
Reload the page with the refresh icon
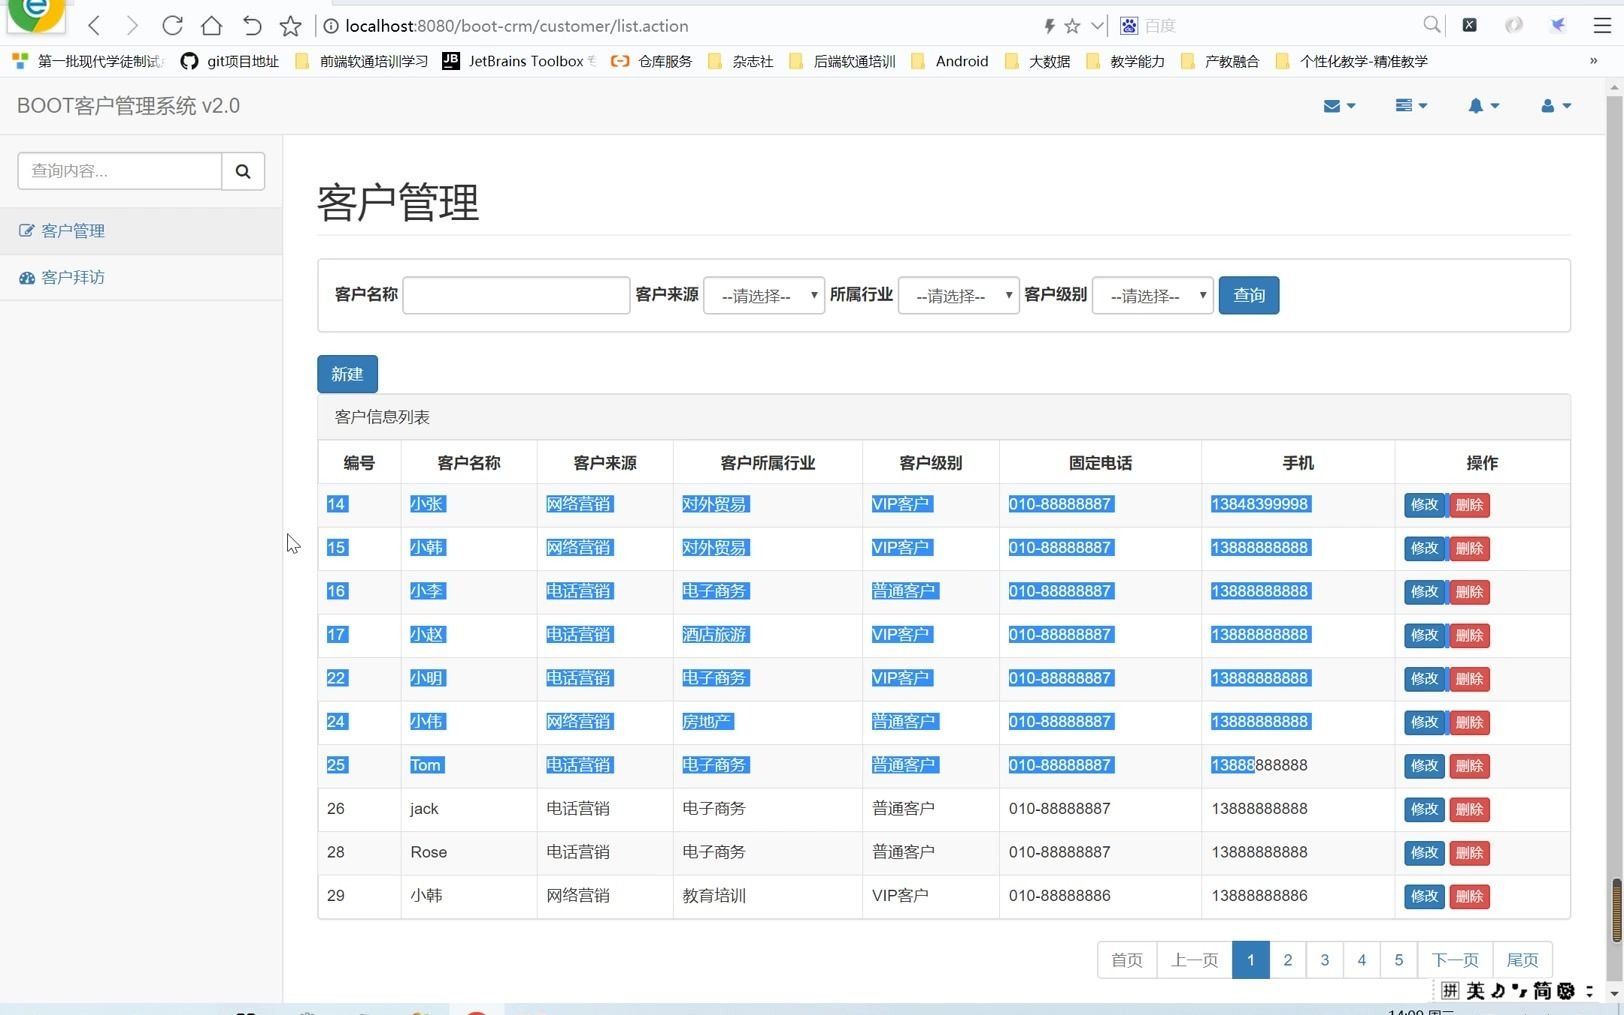(x=172, y=26)
